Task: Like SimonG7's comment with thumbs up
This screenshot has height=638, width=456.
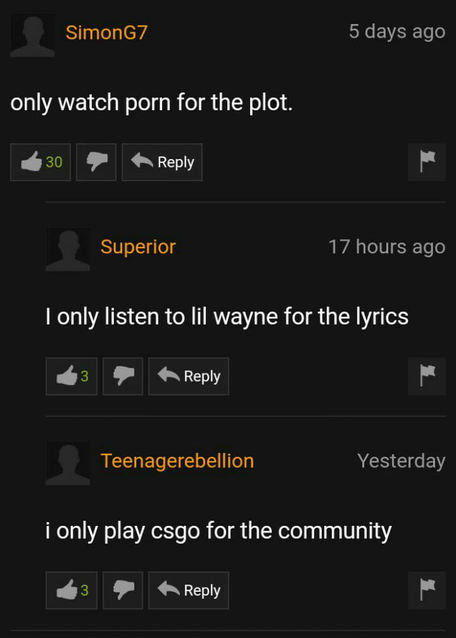Action: click(40, 162)
